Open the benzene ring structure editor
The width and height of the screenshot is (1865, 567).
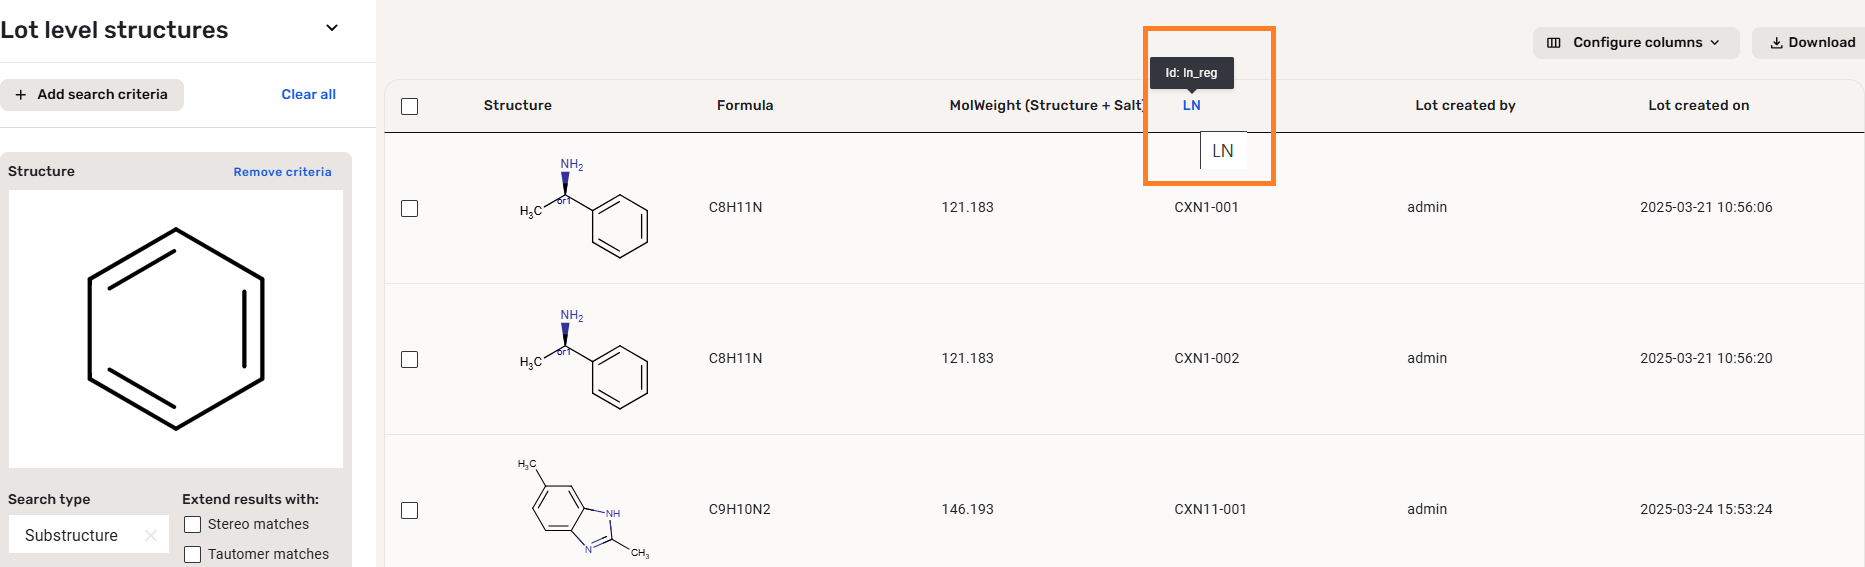[x=176, y=329]
